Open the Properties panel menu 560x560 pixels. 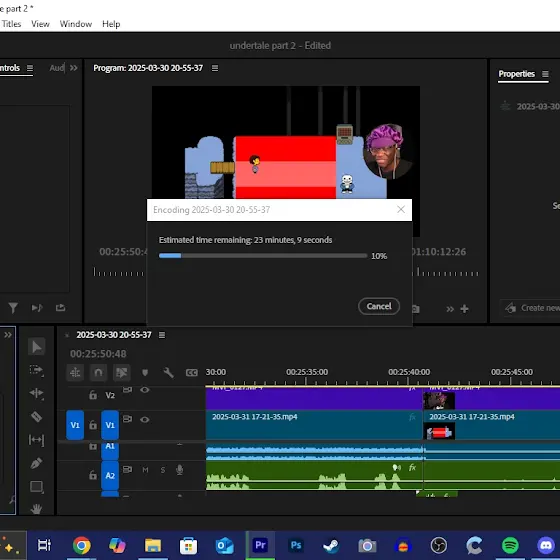(545, 74)
